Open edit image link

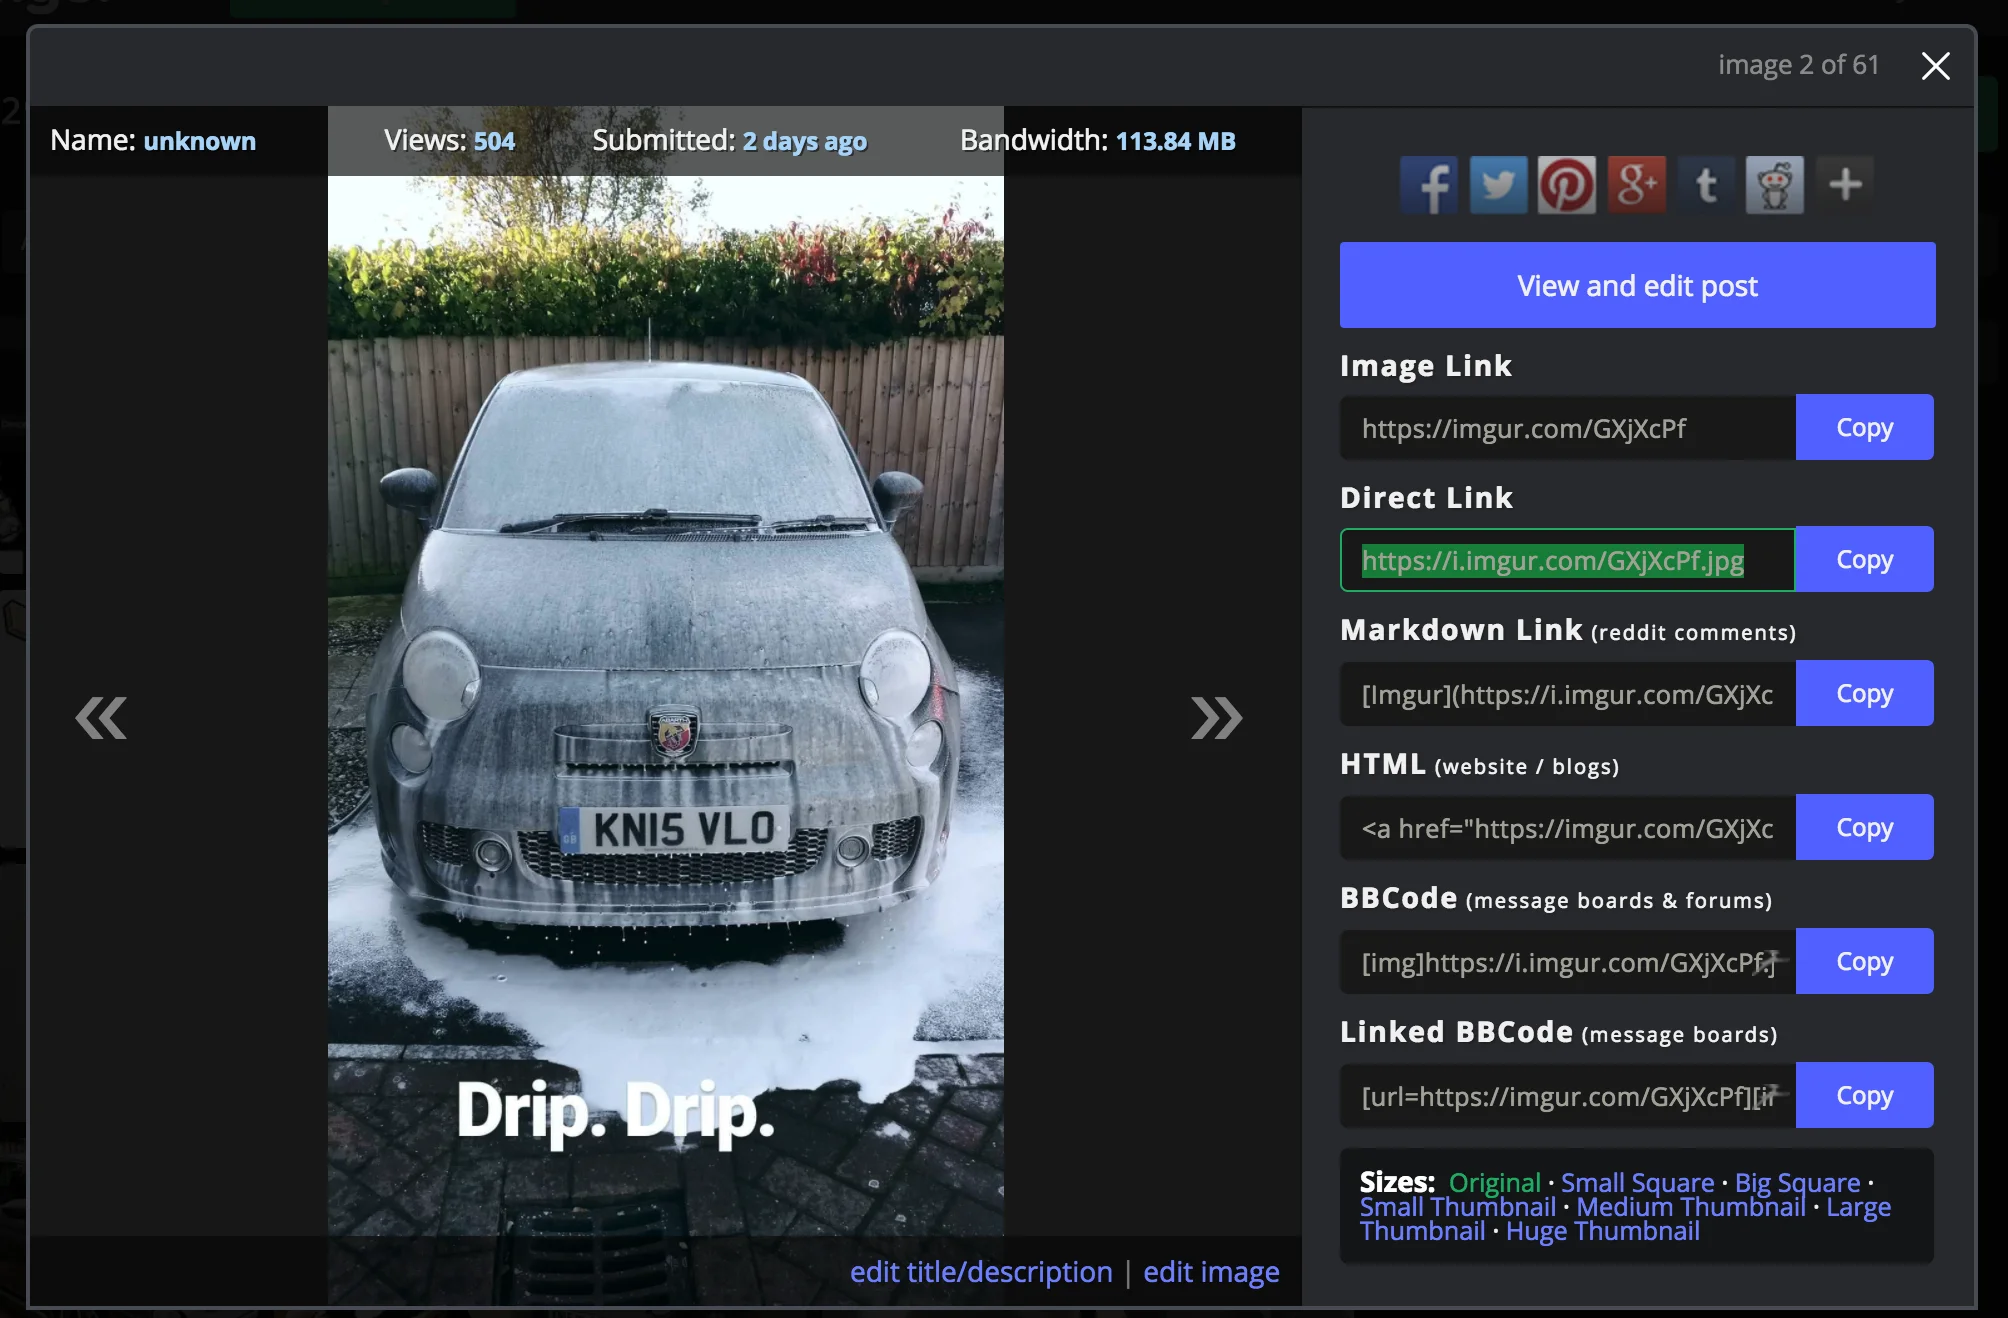[x=1211, y=1272]
